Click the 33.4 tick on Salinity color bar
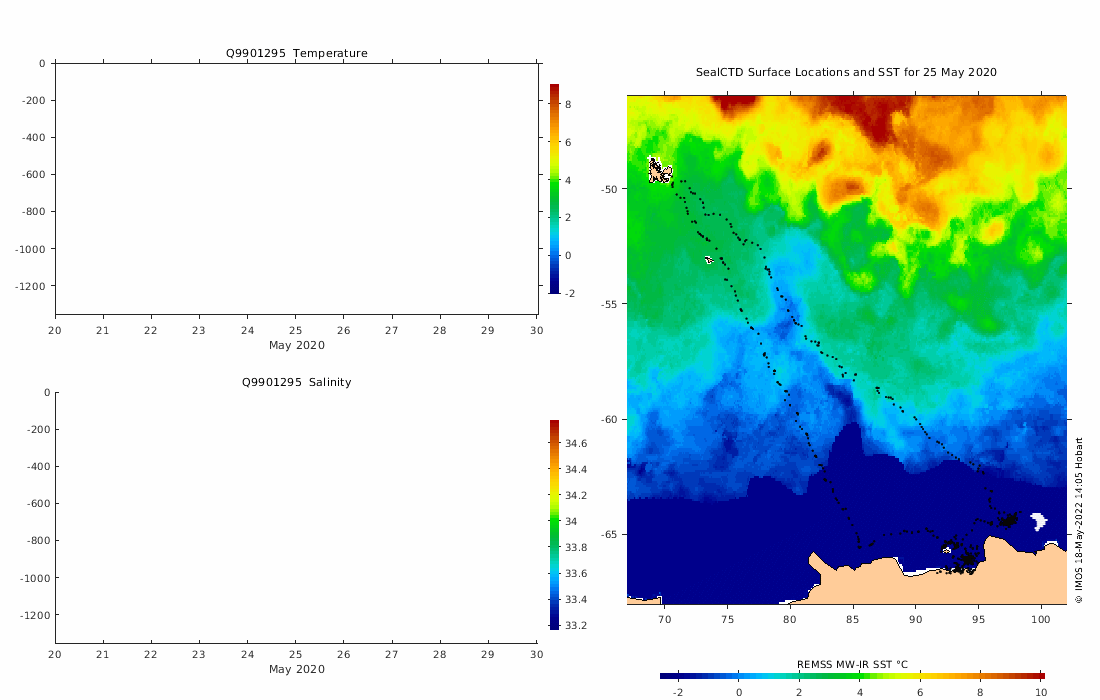The width and height of the screenshot is (1100, 700). (x=576, y=600)
